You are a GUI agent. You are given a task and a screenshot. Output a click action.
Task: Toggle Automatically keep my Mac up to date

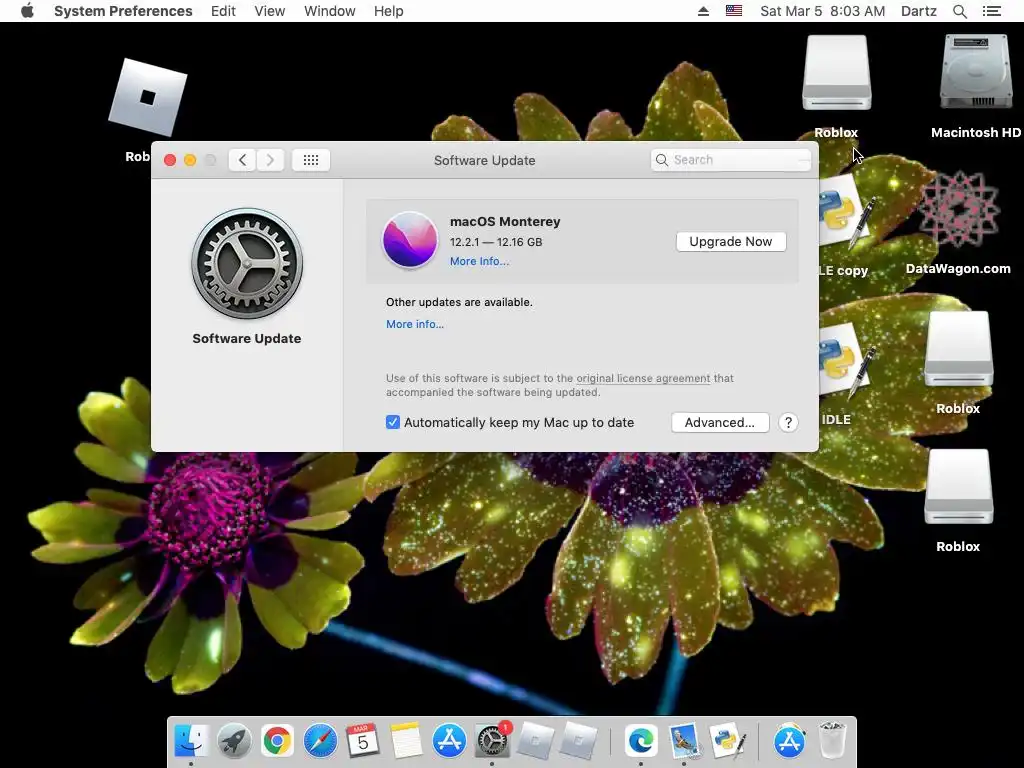[x=392, y=423]
